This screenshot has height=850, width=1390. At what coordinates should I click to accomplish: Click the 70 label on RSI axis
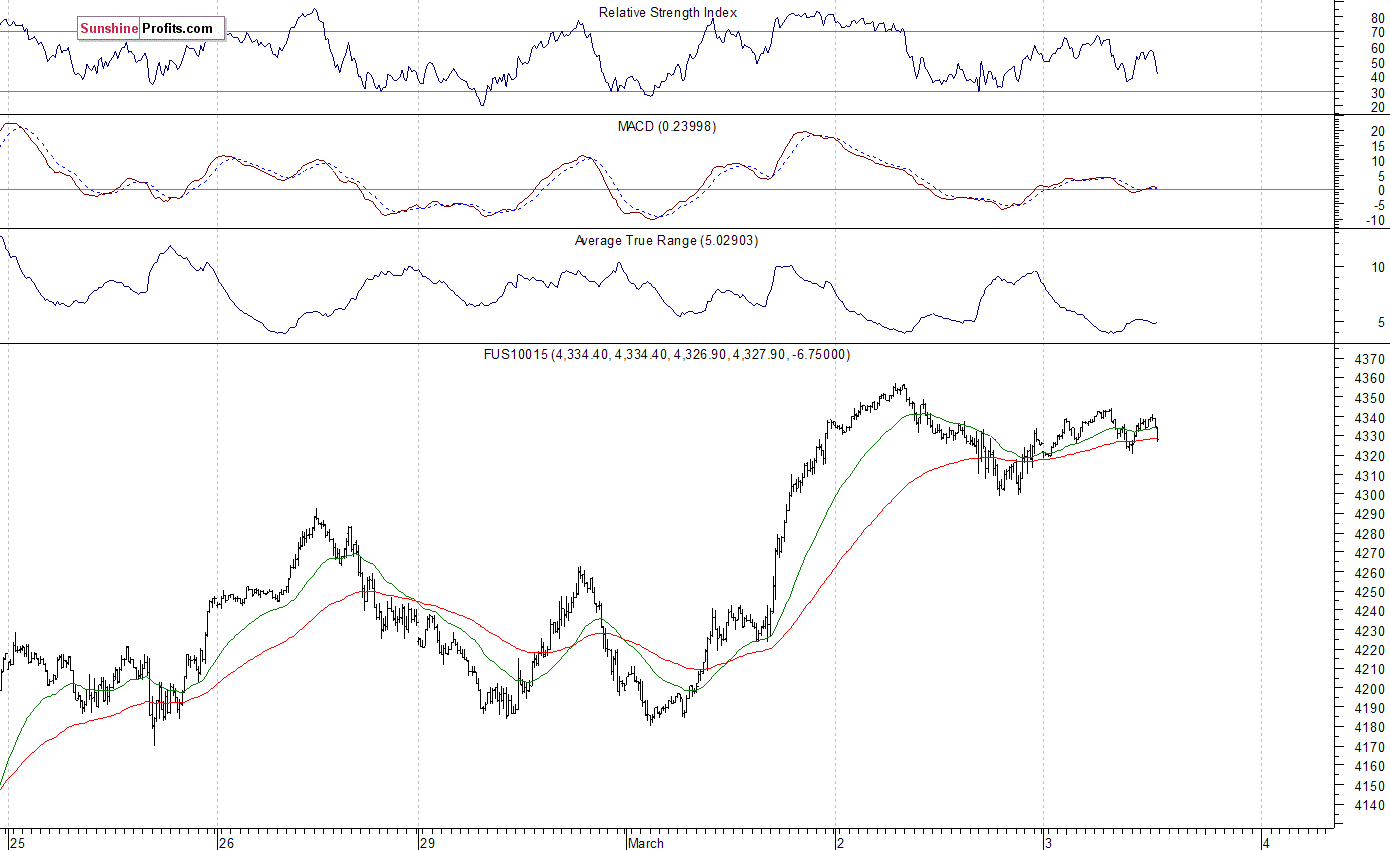click(x=1378, y=33)
